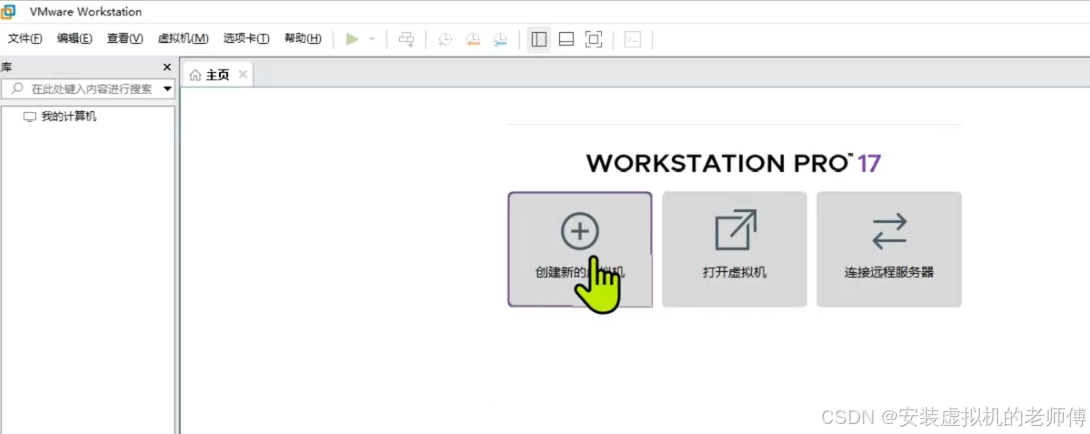Toggle the thumbnail bar view icon

point(567,40)
